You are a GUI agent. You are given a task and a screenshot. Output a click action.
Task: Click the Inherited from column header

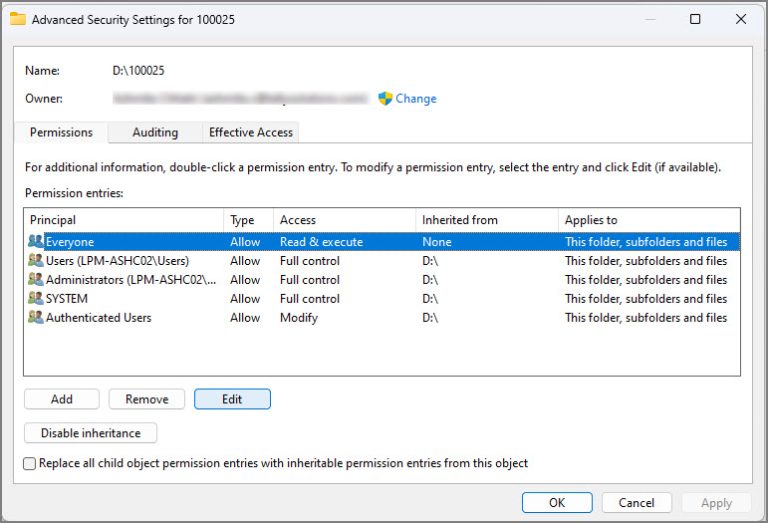click(486, 220)
